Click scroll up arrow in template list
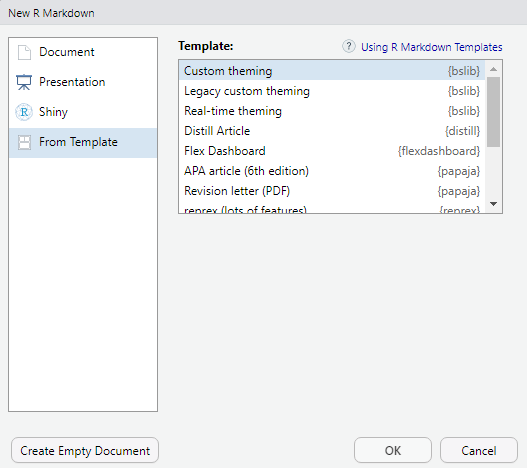 click(493, 69)
